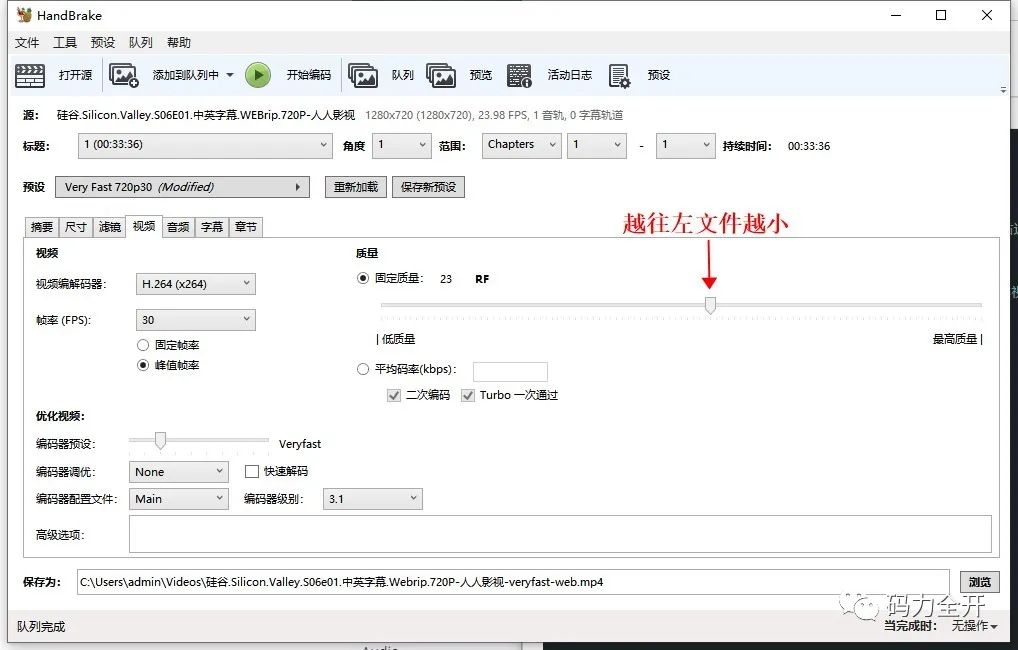Click the RF quality slider handle
1018x650 pixels.
click(710, 305)
